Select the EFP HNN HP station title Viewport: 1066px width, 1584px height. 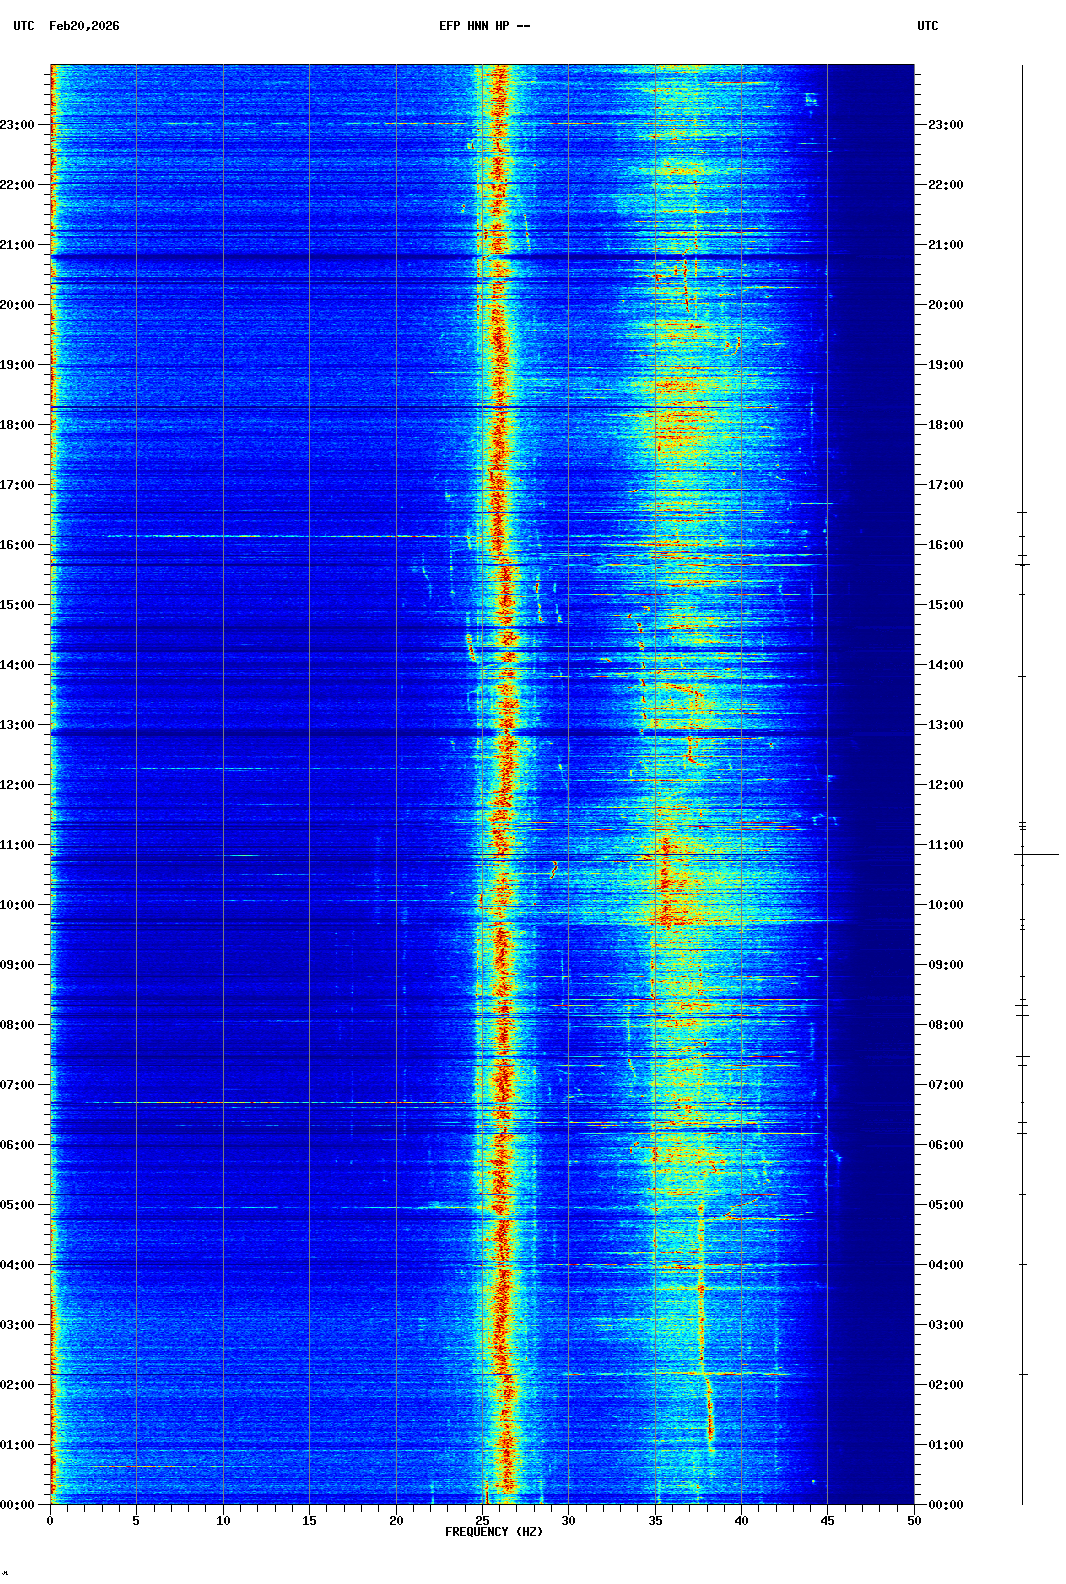pyautogui.click(x=484, y=26)
